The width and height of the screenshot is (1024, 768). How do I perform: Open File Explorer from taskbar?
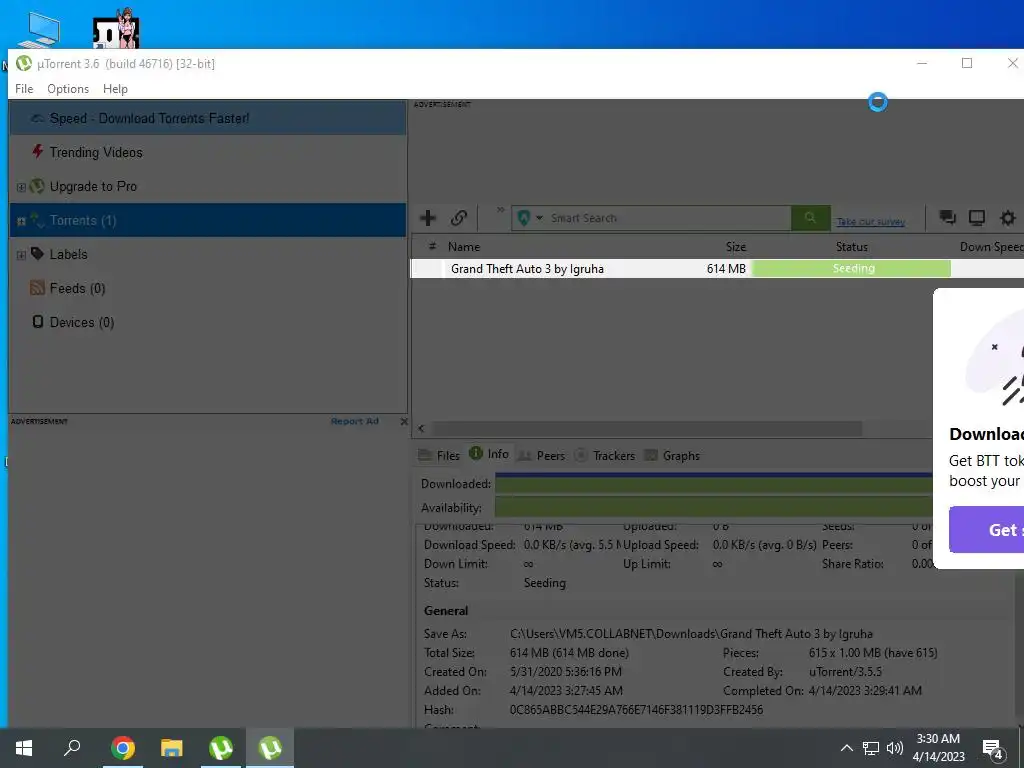172,748
